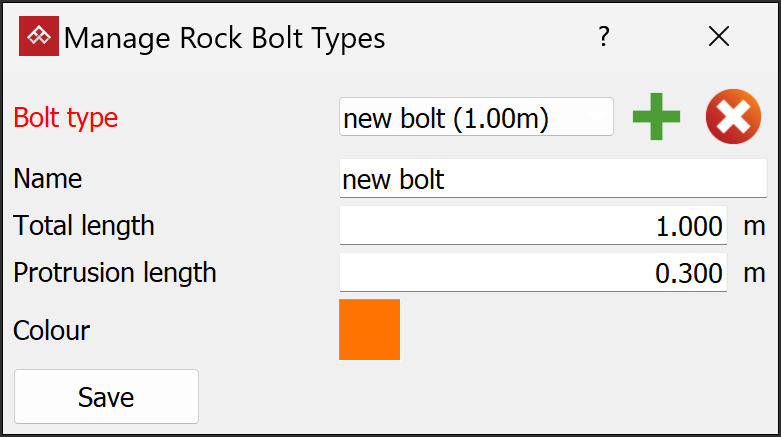
Task: Click the 'm' unit beside Protrusion length
Action: point(753,272)
